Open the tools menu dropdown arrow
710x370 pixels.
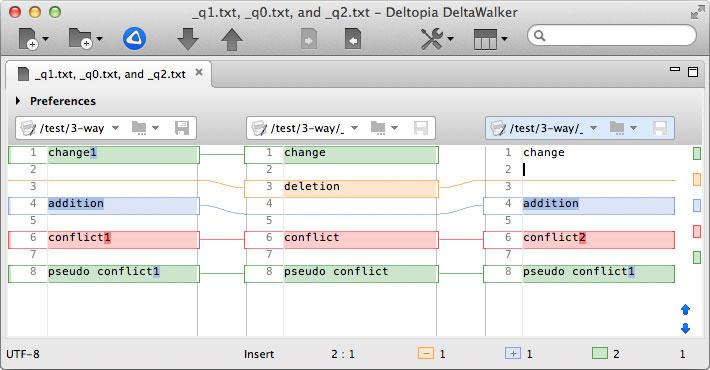point(451,39)
